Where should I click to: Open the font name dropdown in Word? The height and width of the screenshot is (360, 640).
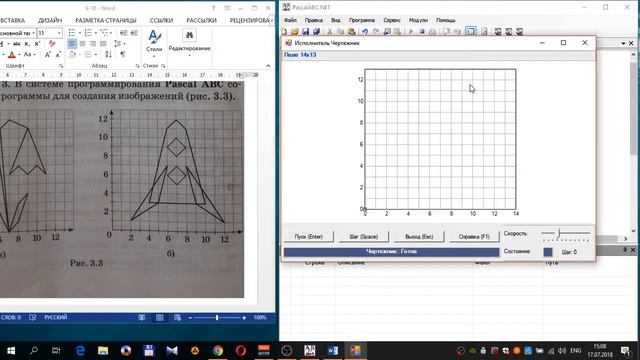(x=33, y=33)
